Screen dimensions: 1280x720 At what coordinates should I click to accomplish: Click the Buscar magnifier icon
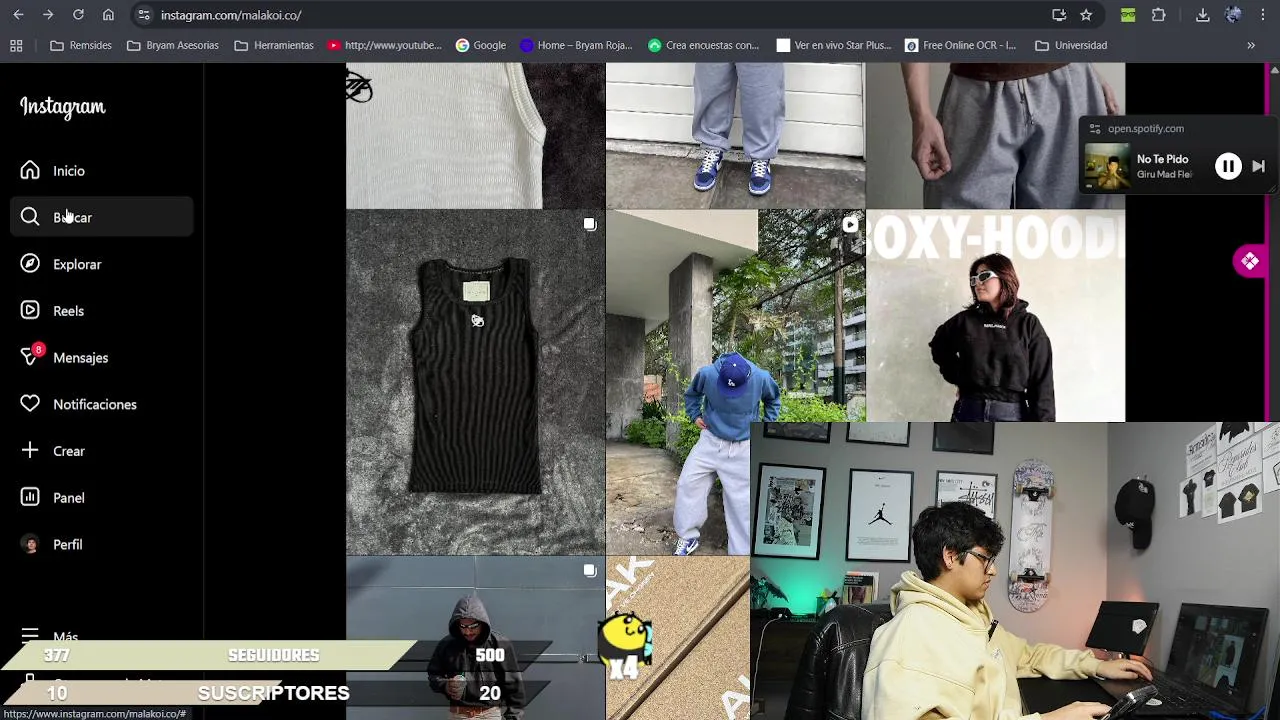30,217
